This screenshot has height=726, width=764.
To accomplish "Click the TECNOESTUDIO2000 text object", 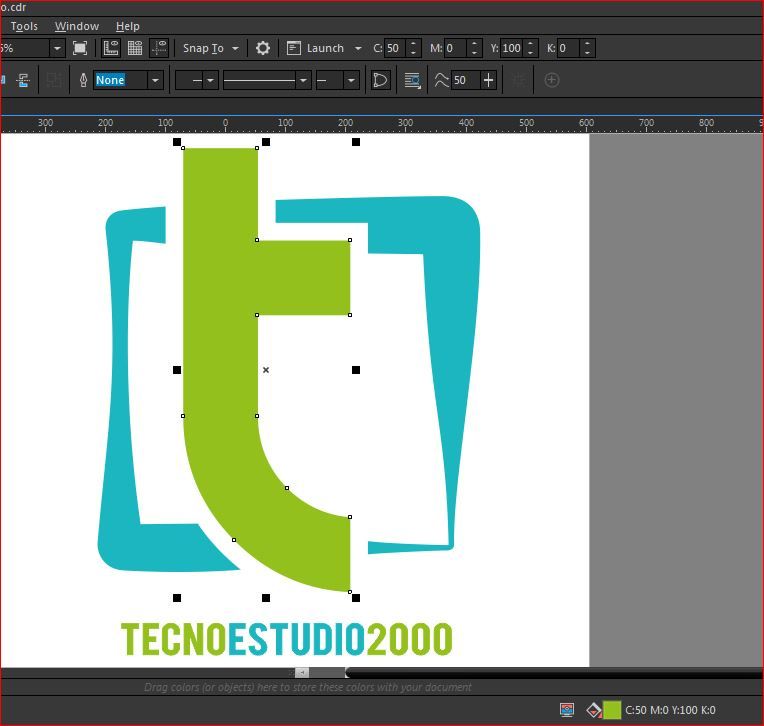I will (x=286, y=638).
